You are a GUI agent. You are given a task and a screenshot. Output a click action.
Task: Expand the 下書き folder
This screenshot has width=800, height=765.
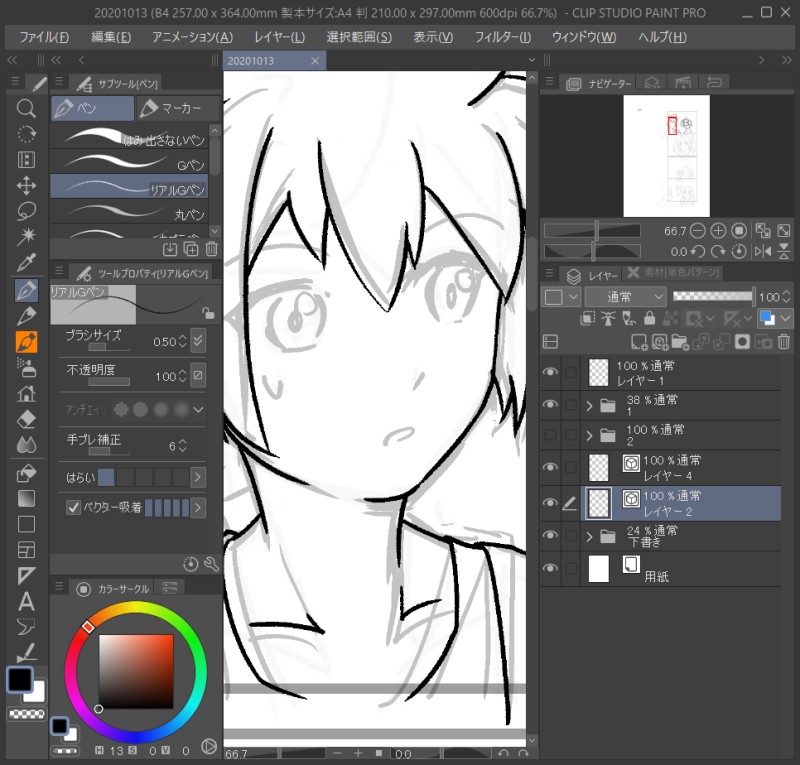(x=589, y=536)
